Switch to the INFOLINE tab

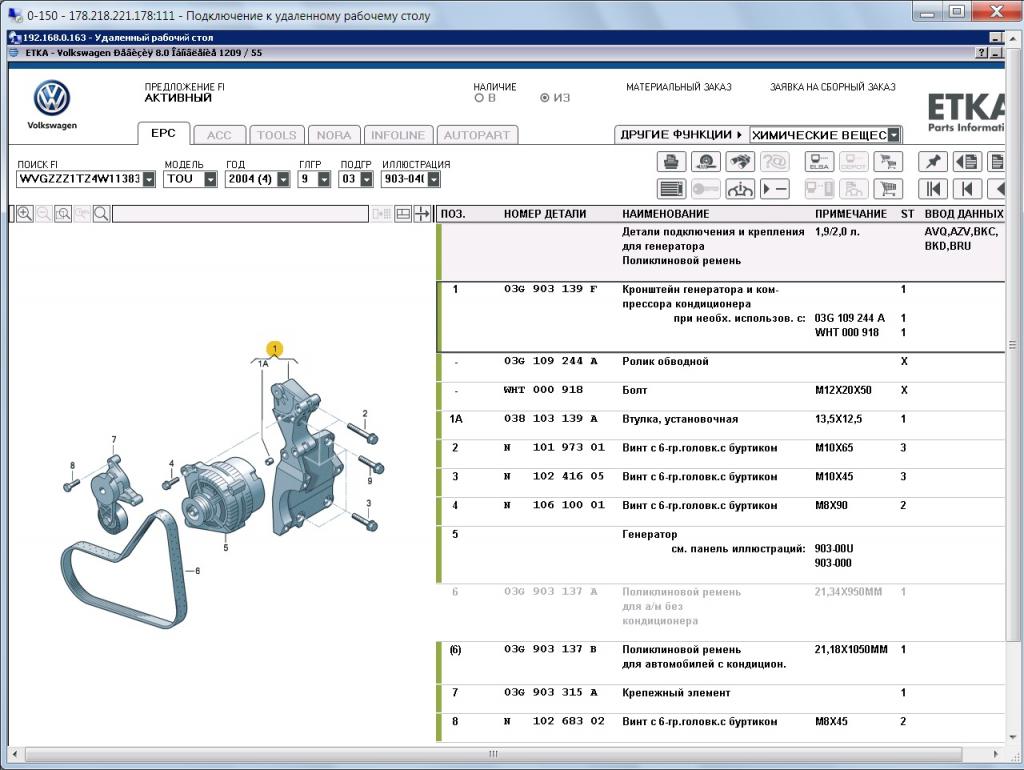pos(398,135)
